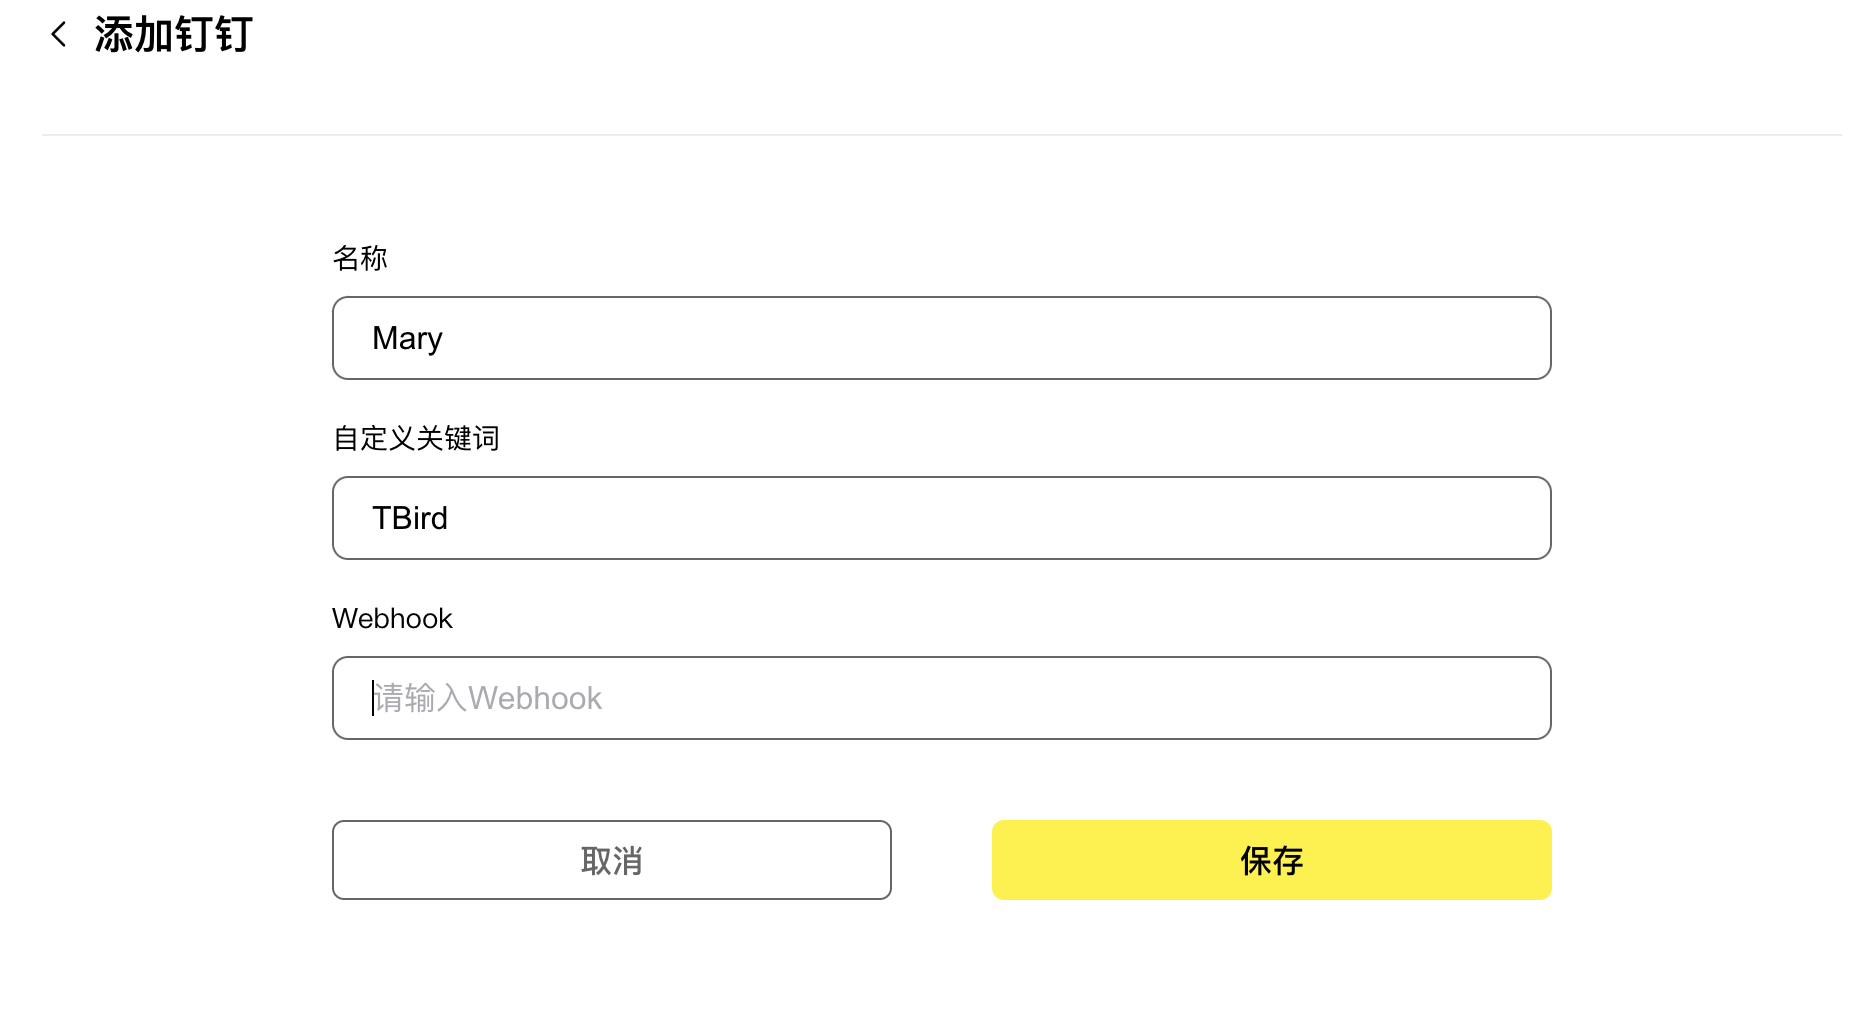Click the back arrow icon

[x=59, y=35]
